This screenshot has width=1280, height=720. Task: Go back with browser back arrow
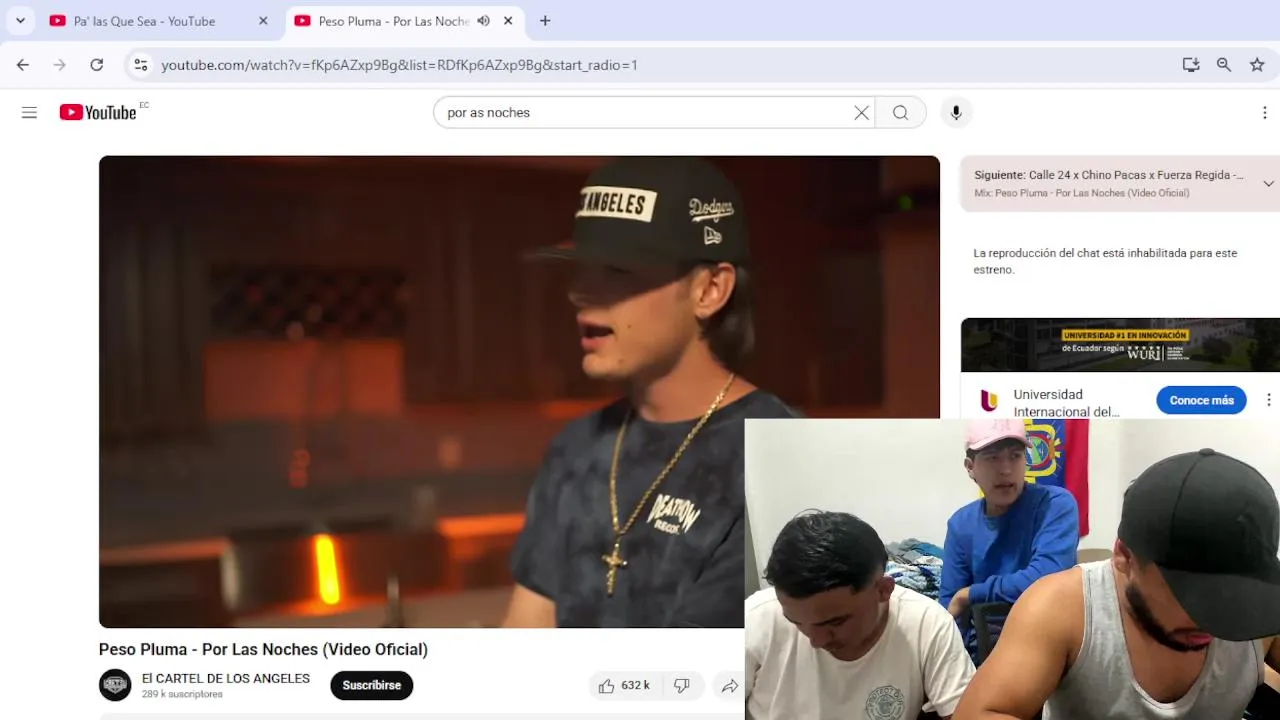[23, 65]
